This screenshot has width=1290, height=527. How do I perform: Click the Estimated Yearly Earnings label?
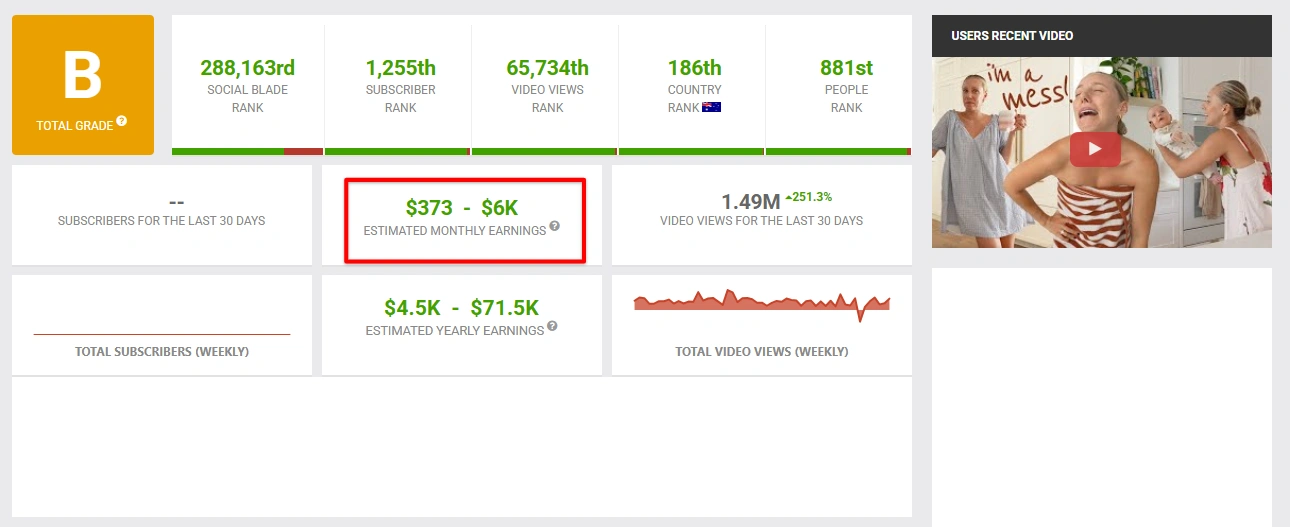(455, 330)
